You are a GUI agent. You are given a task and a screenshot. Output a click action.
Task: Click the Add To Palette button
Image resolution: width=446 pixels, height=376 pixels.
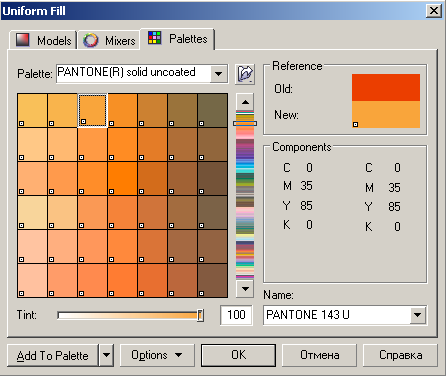53,355
